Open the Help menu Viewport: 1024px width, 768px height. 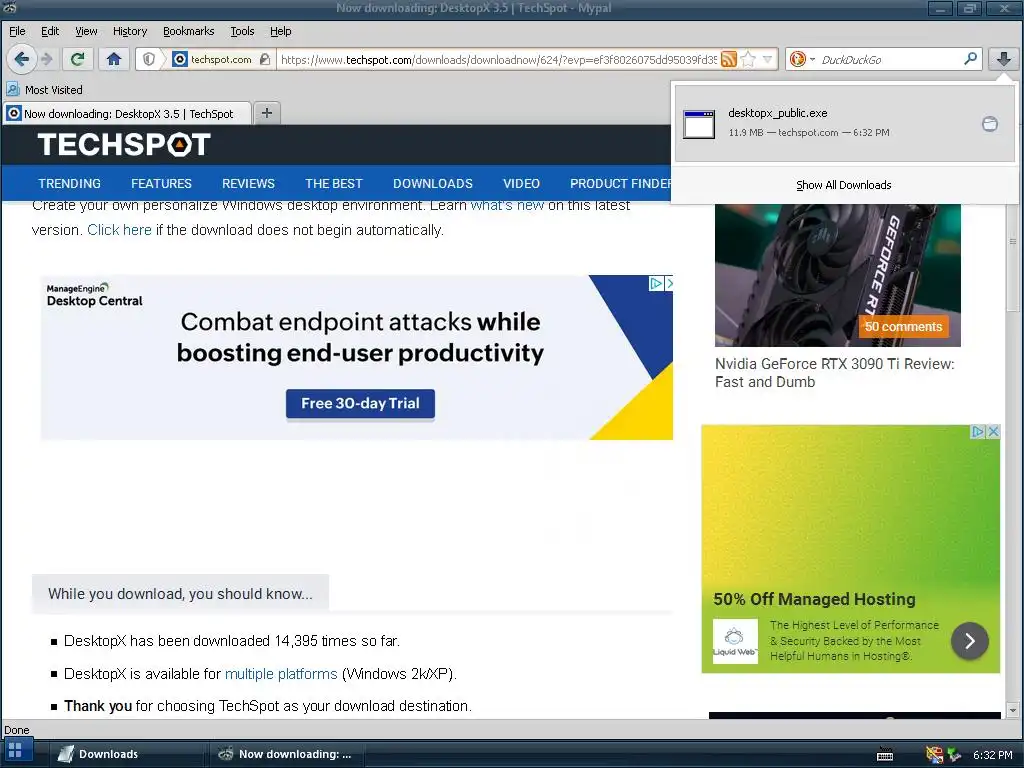[x=280, y=31]
